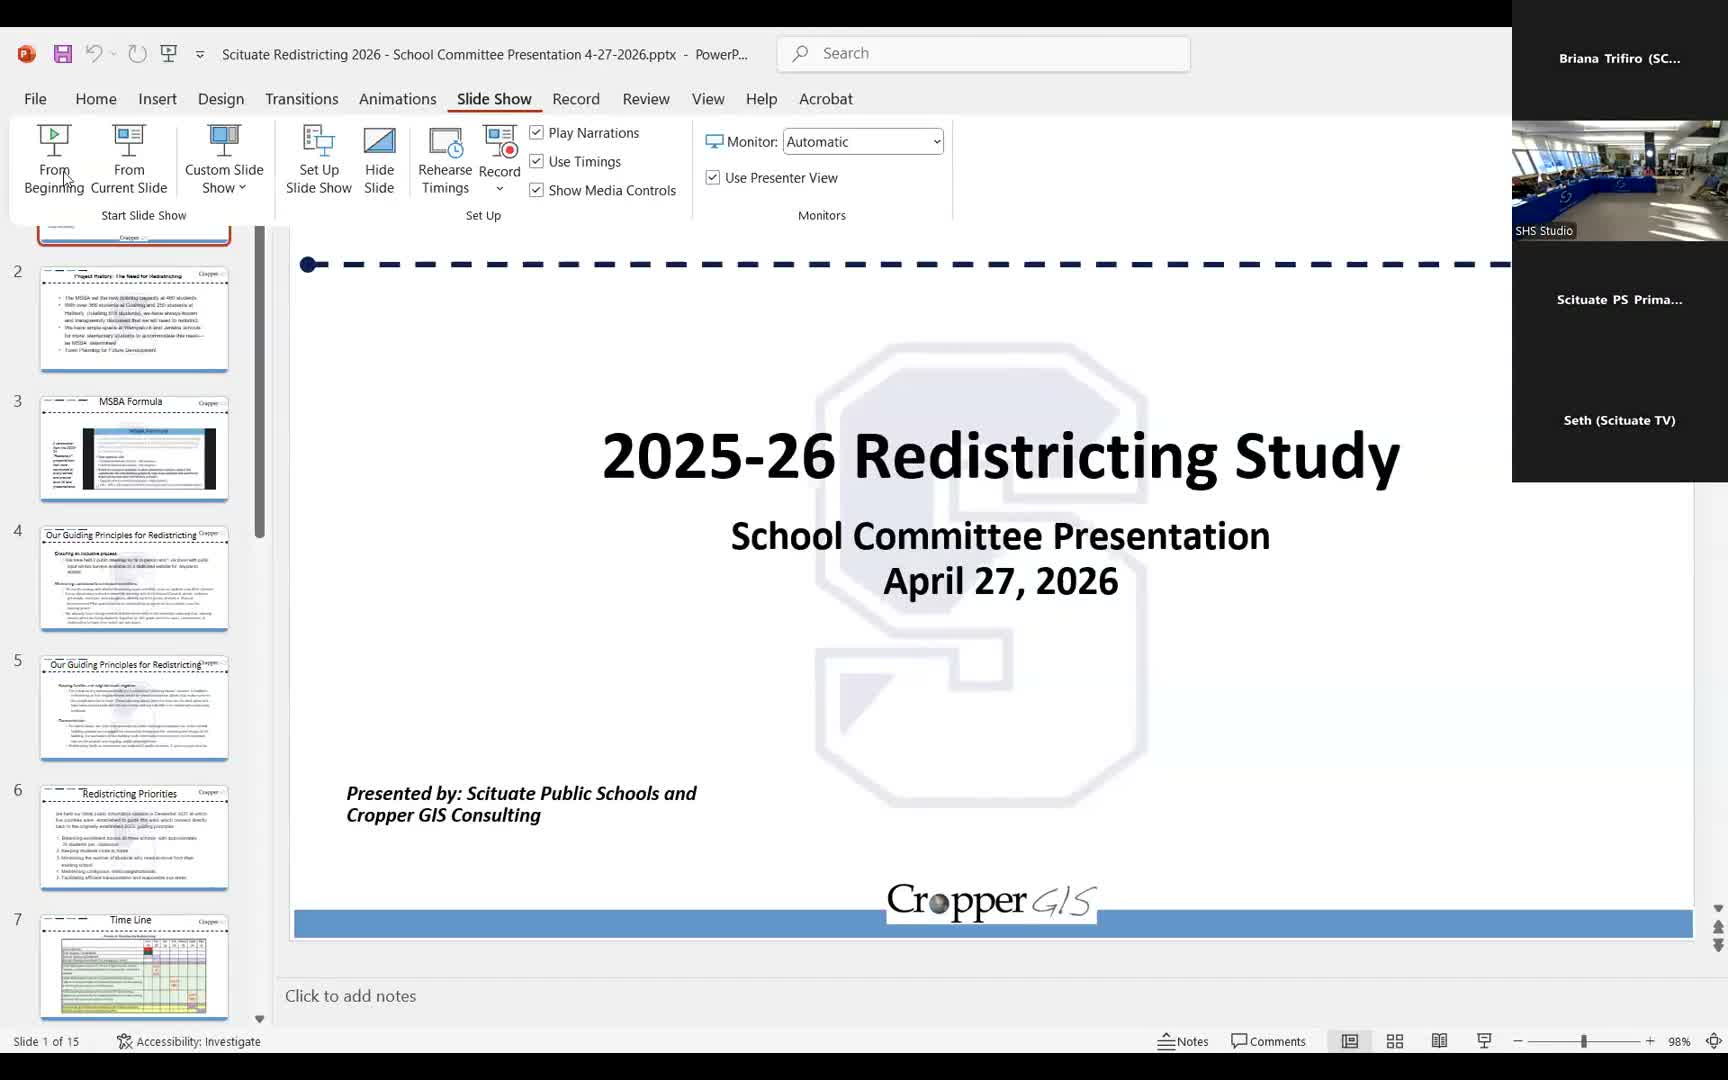Go to previous slide using double-up arrow
This screenshot has width=1728, height=1080.
1718,927
